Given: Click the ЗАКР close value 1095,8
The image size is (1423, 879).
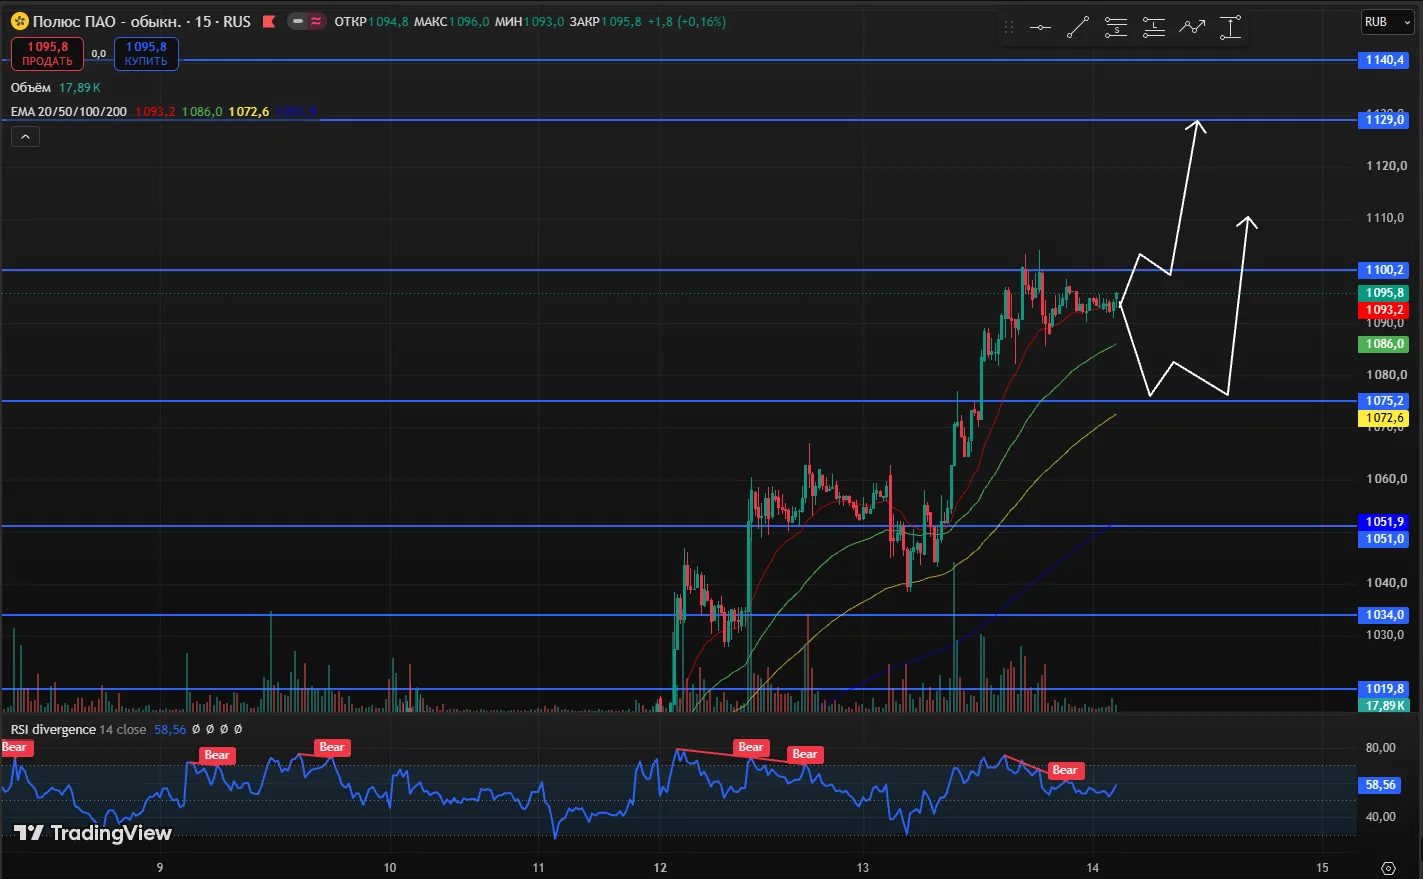Looking at the screenshot, I should click(x=621, y=21).
